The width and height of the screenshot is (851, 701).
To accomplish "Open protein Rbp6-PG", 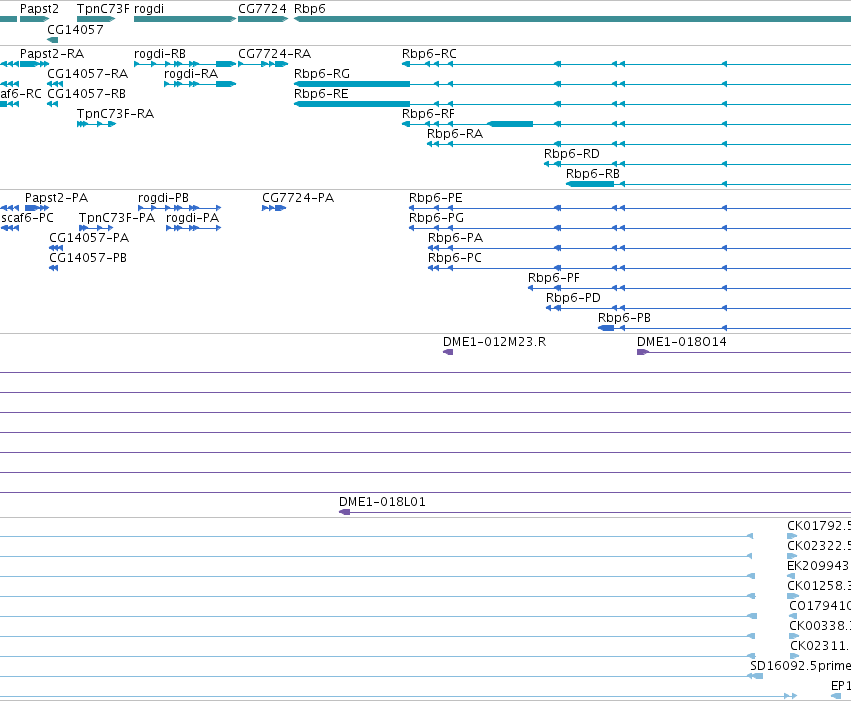I will coord(436,218).
